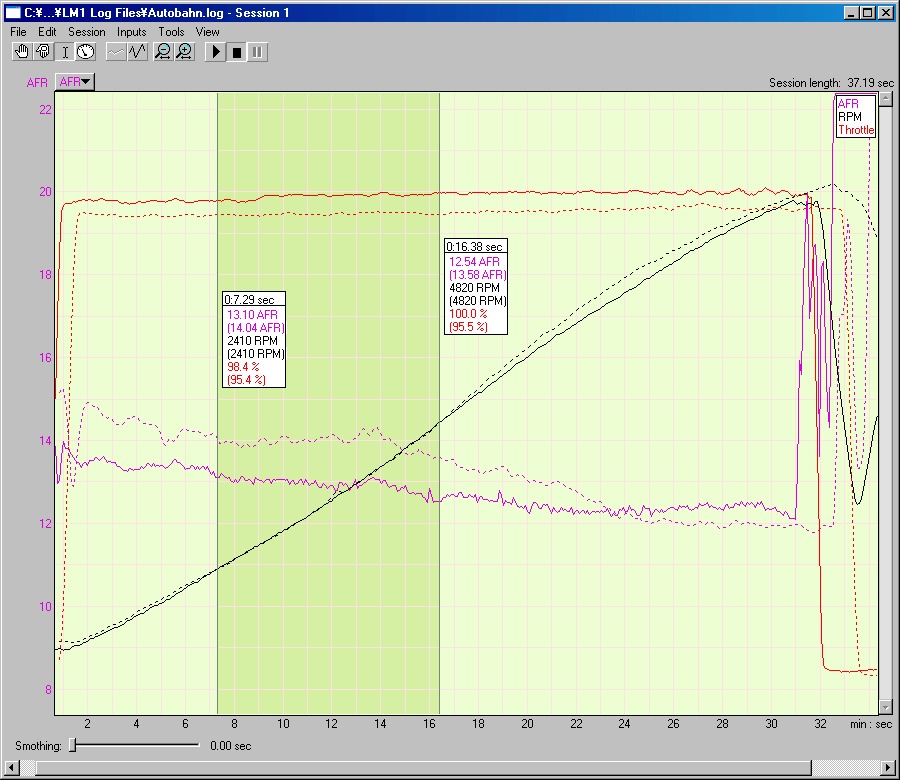Select RPM in the chart legend
This screenshot has height=780, width=900.
pyautogui.click(x=849, y=117)
